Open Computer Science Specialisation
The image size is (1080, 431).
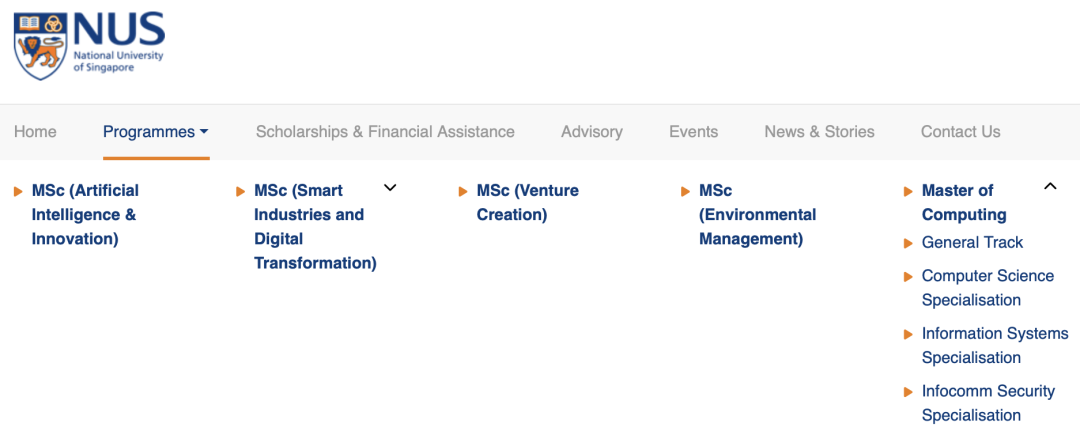tap(988, 288)
